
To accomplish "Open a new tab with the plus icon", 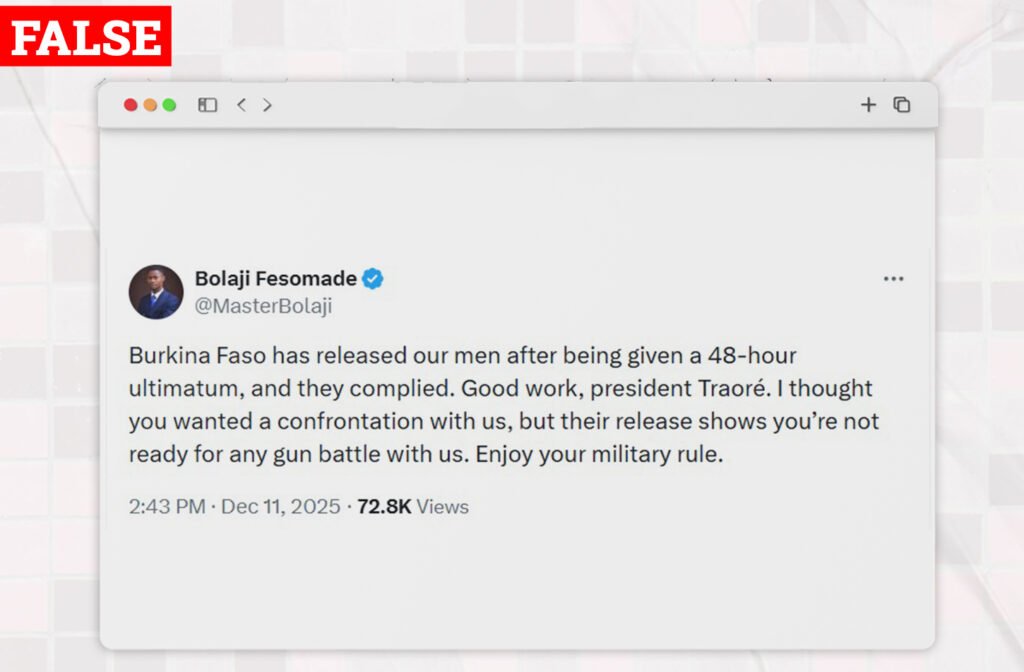I will pos(868,105).
